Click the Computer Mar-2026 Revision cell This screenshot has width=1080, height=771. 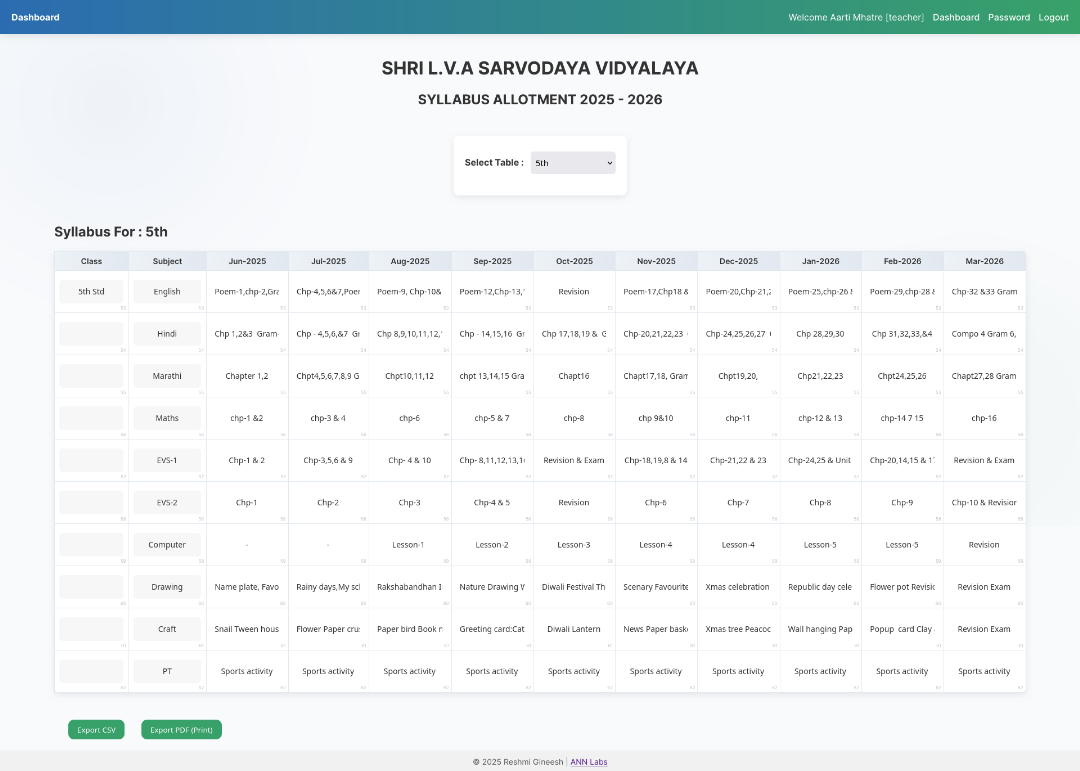click(984, 545)
